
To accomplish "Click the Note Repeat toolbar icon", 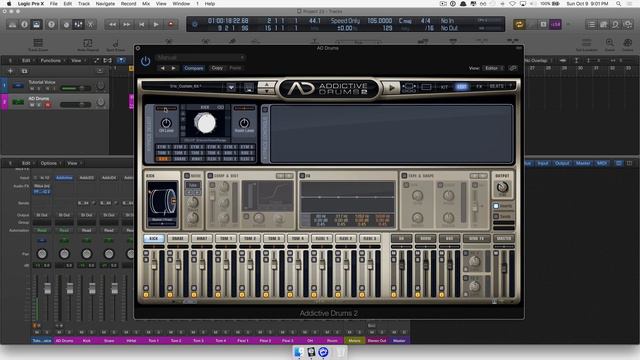I will click(88, 44).
